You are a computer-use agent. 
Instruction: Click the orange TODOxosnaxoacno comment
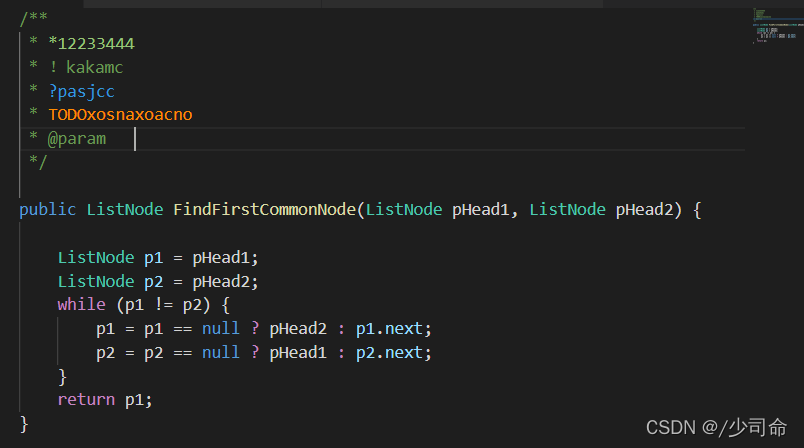pos(120,115)
